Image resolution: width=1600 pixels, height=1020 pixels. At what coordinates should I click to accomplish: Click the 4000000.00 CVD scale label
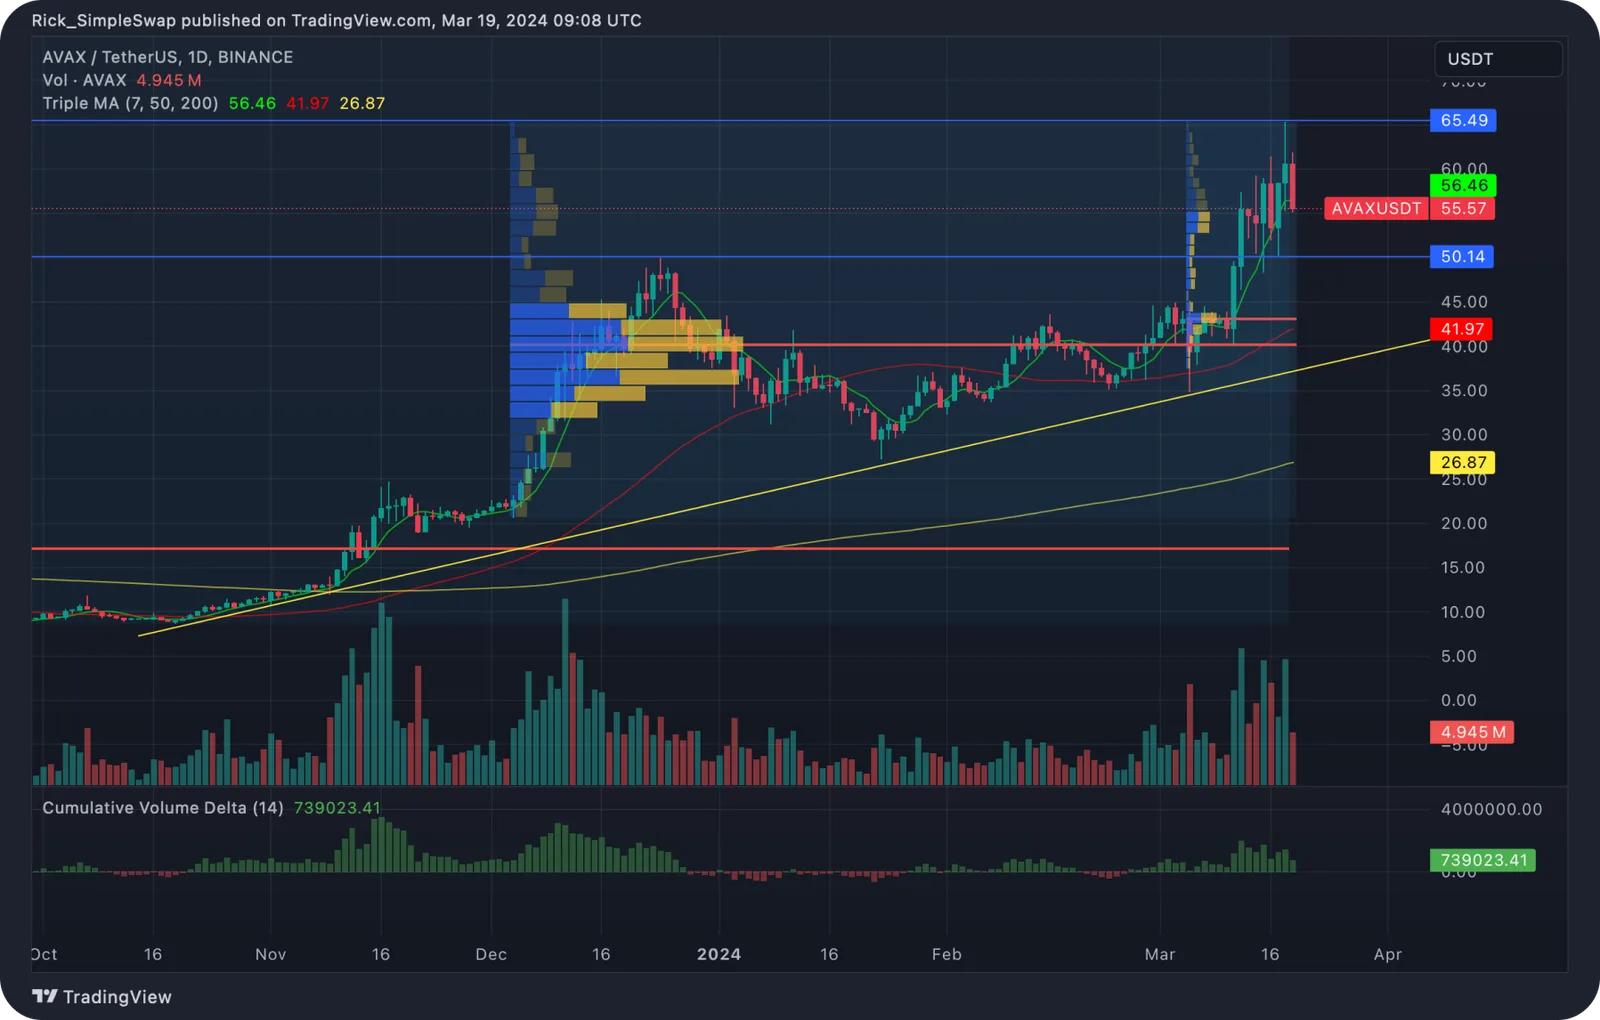point(1491,809)
